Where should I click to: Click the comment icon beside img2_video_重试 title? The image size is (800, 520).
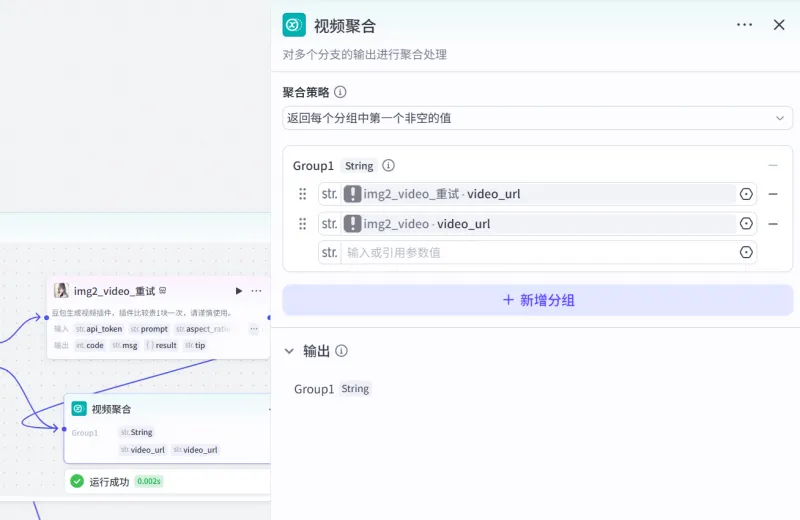pos(163,290)
